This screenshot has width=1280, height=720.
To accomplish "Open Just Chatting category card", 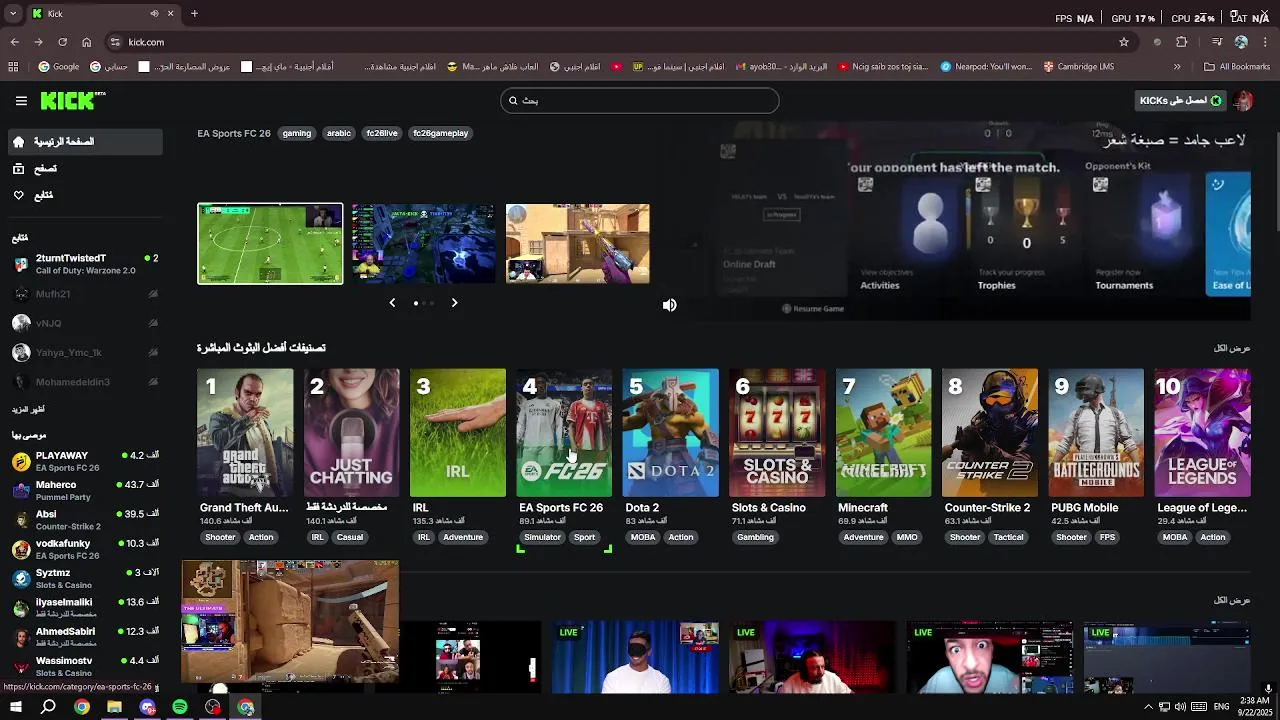I will click(x=351, y=433).
